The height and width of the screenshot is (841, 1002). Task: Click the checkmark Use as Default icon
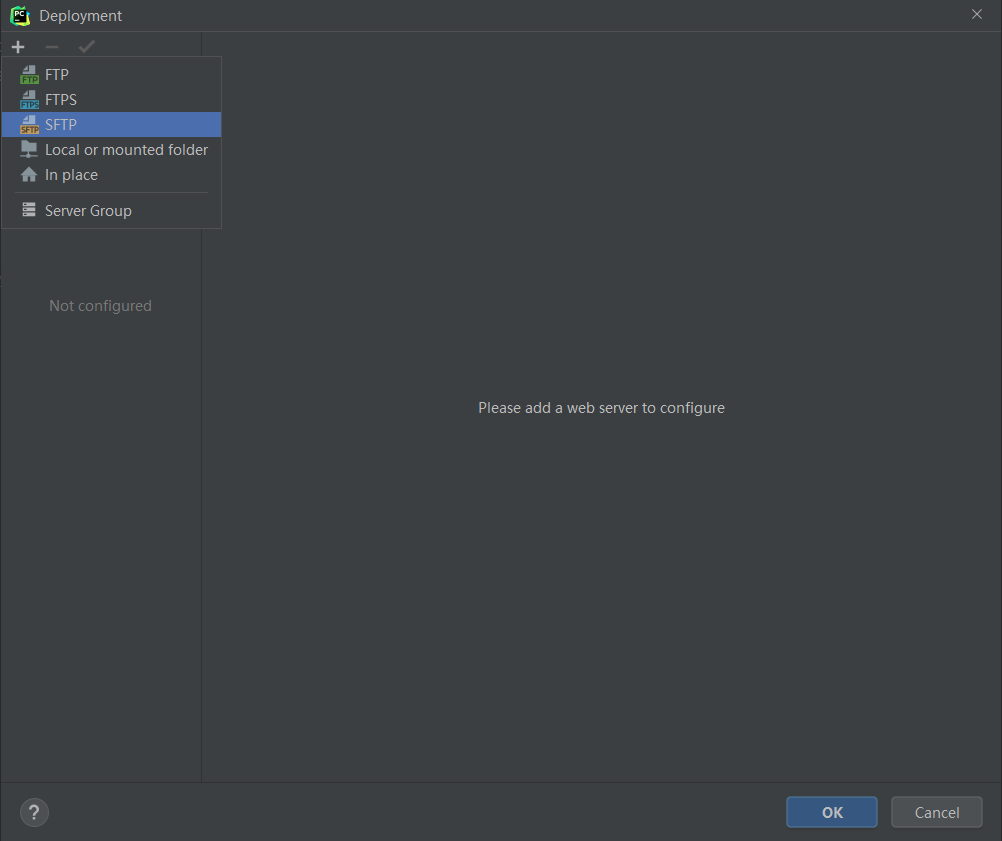pyautogui.click(x=86, y=47)
